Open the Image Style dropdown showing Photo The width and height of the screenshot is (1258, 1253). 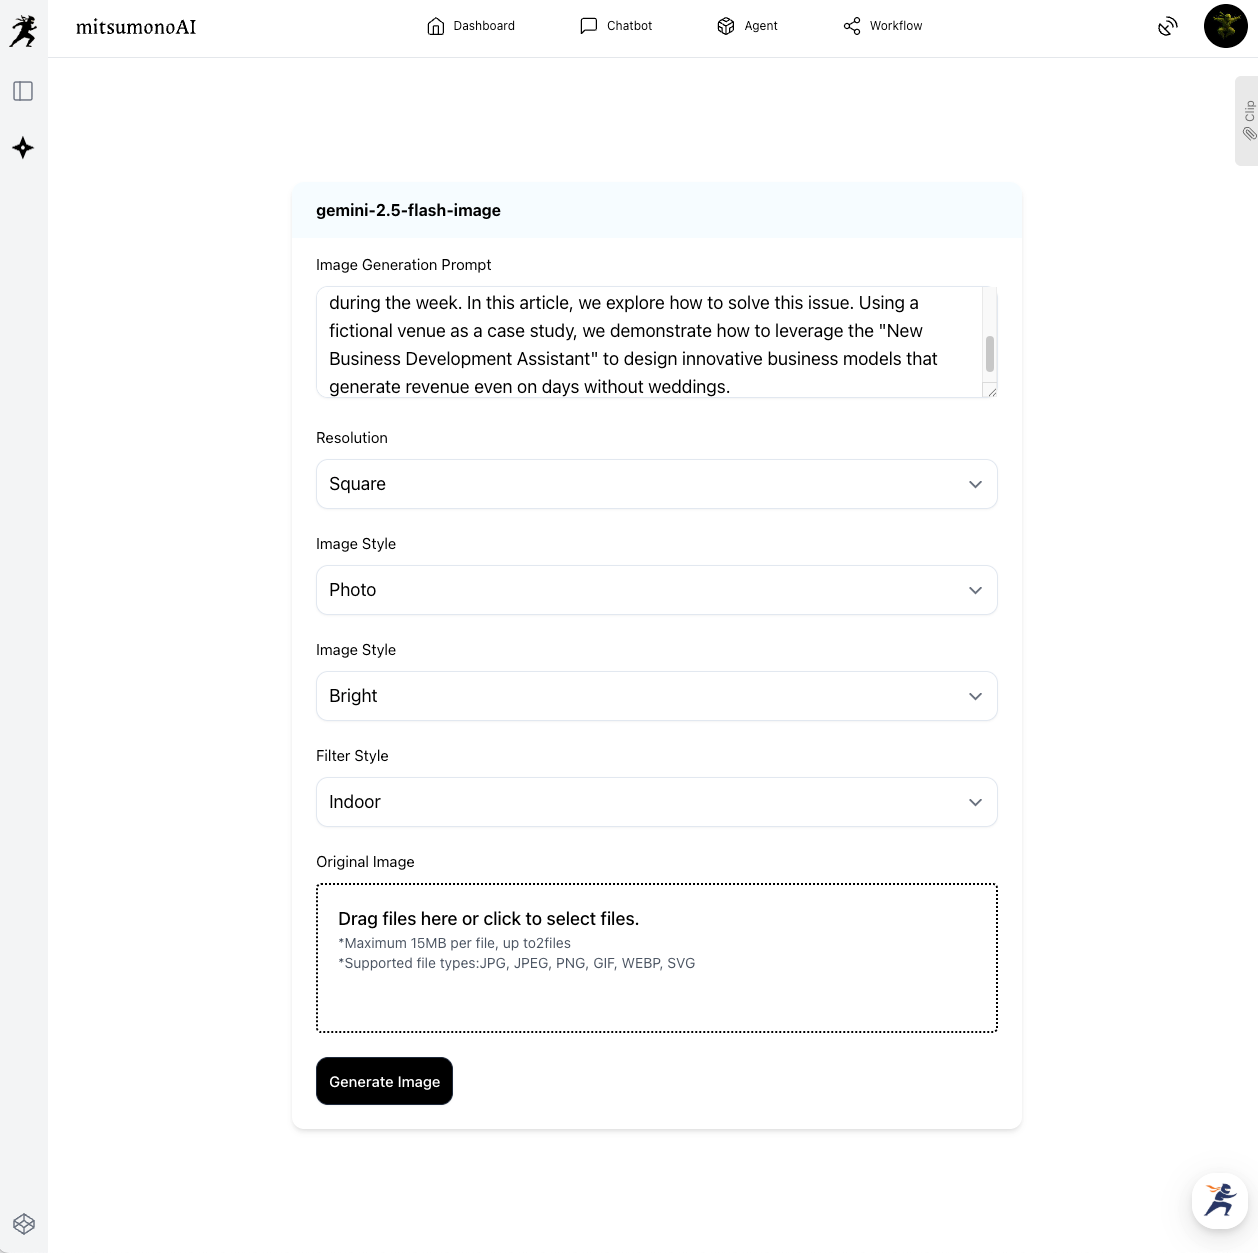[656, 590]
